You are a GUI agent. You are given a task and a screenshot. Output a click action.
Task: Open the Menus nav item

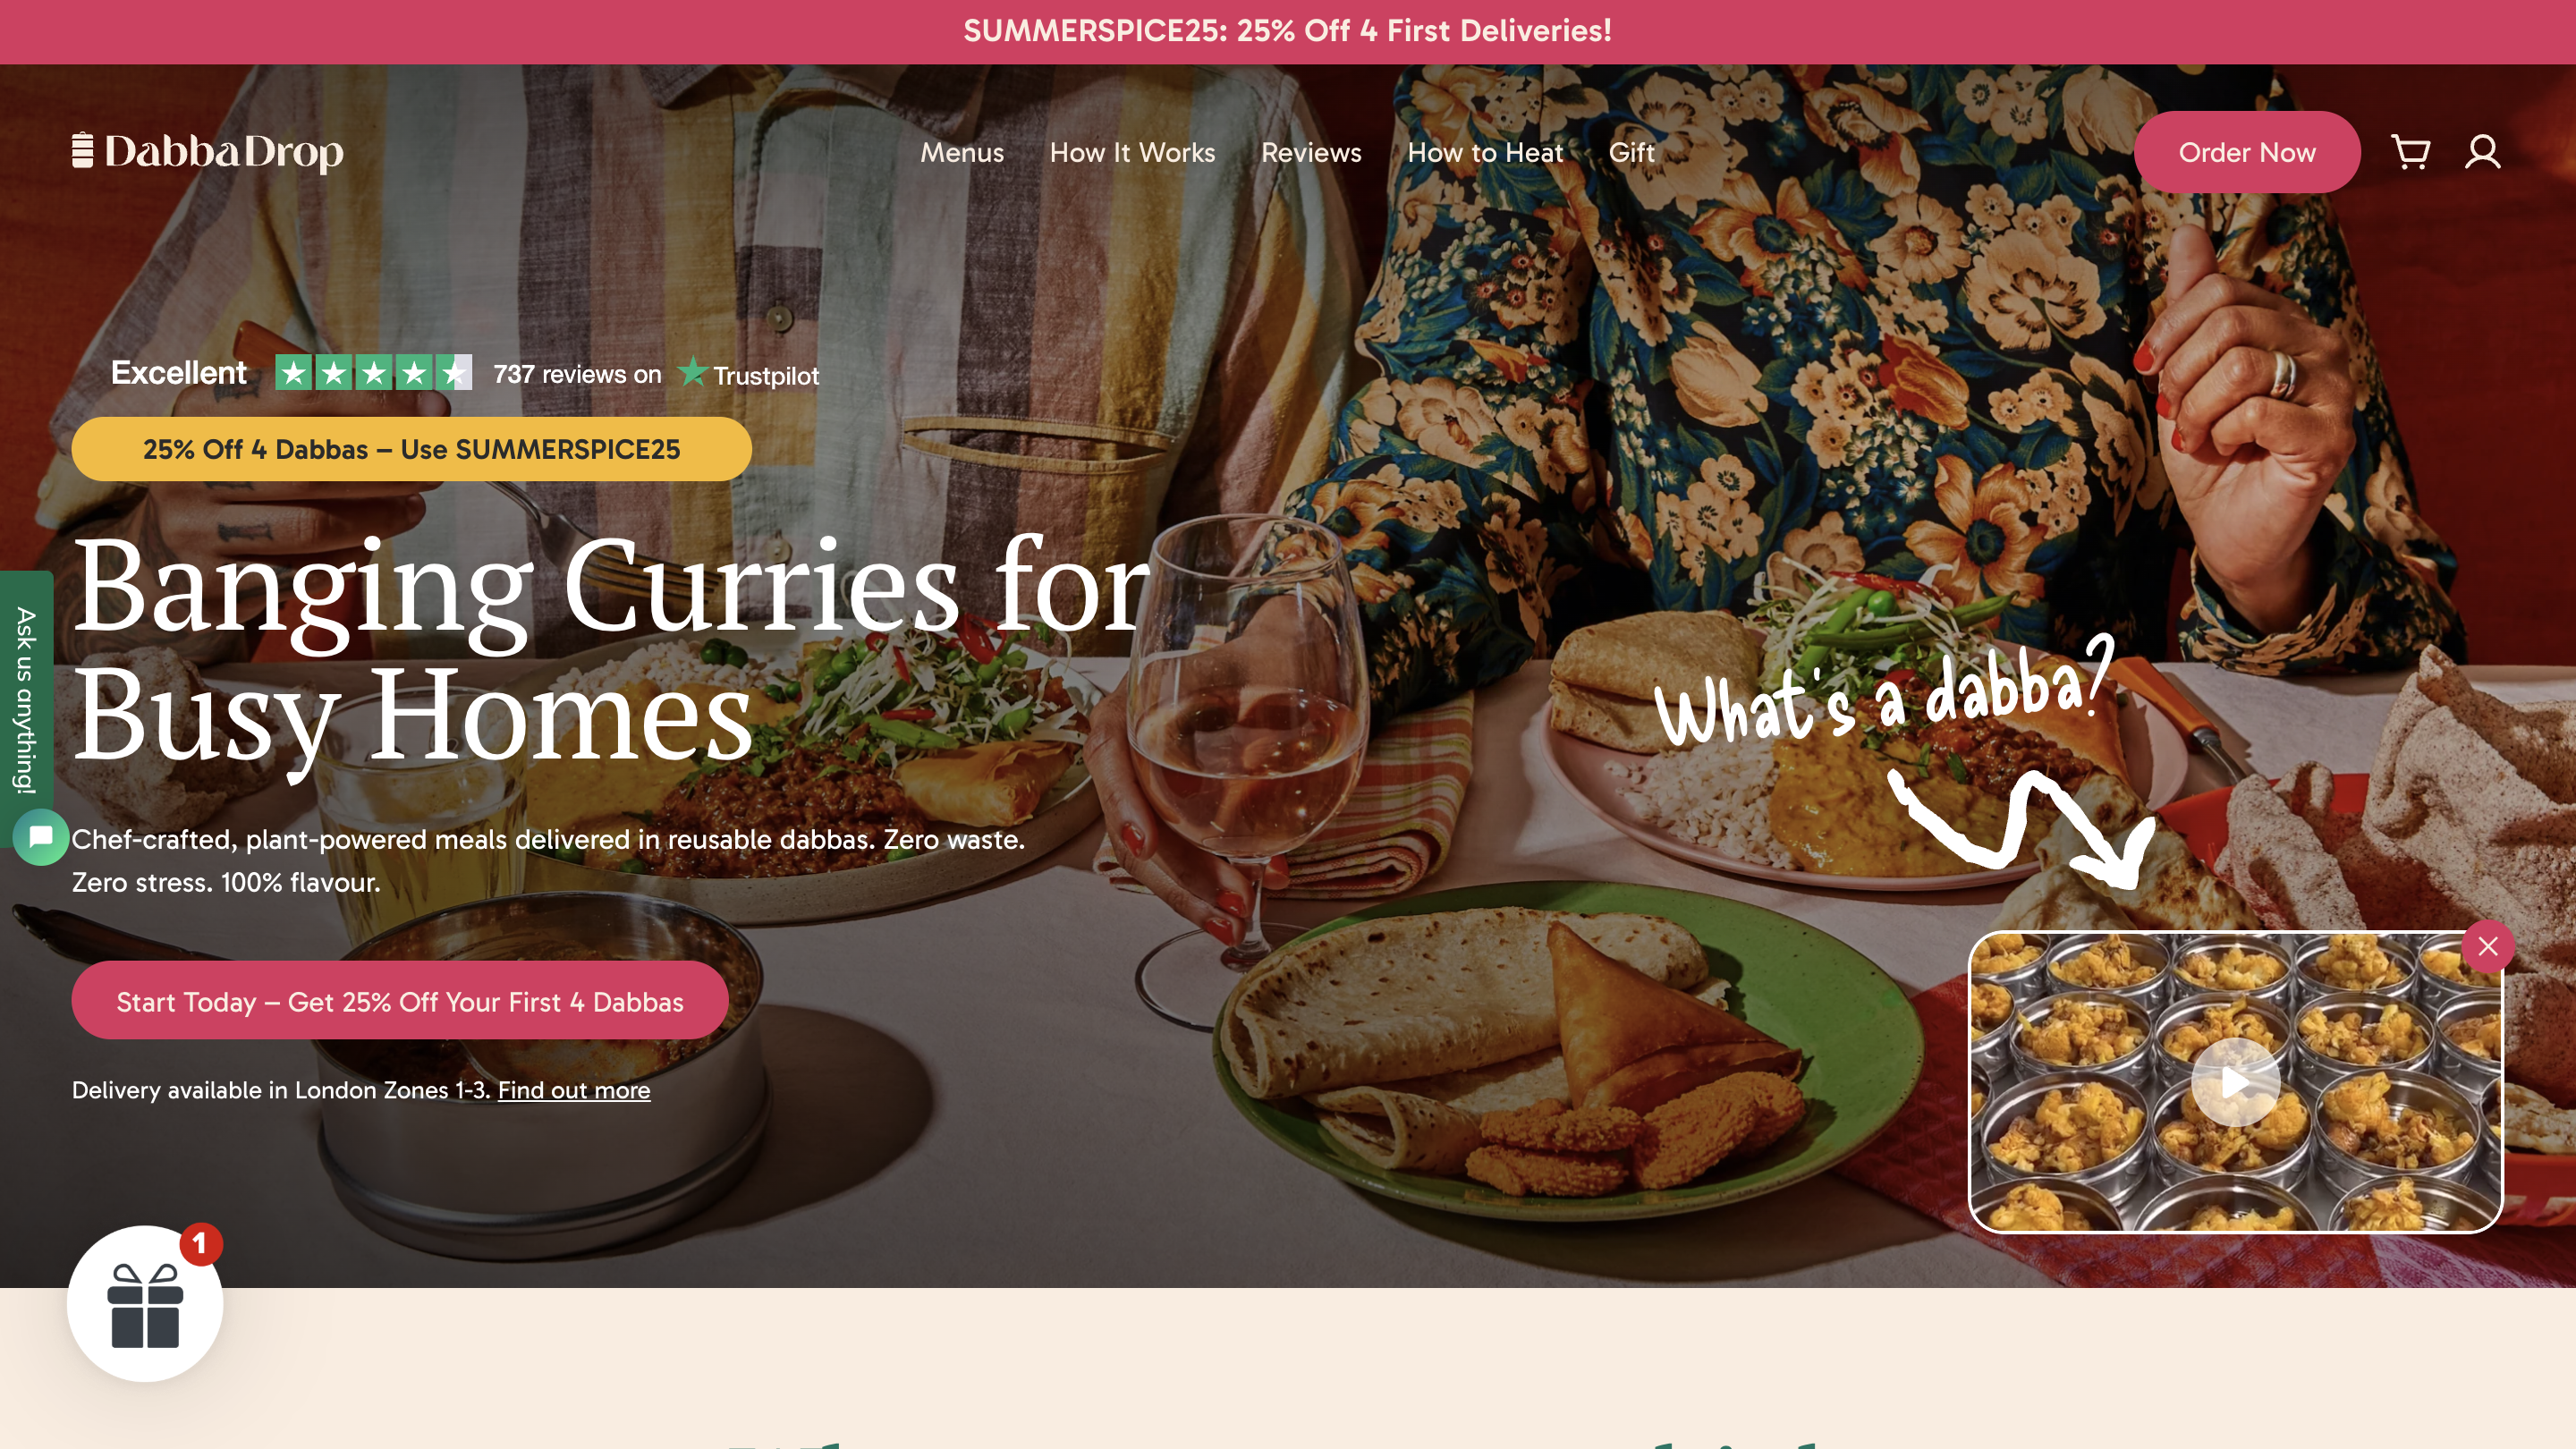point(962,152)
